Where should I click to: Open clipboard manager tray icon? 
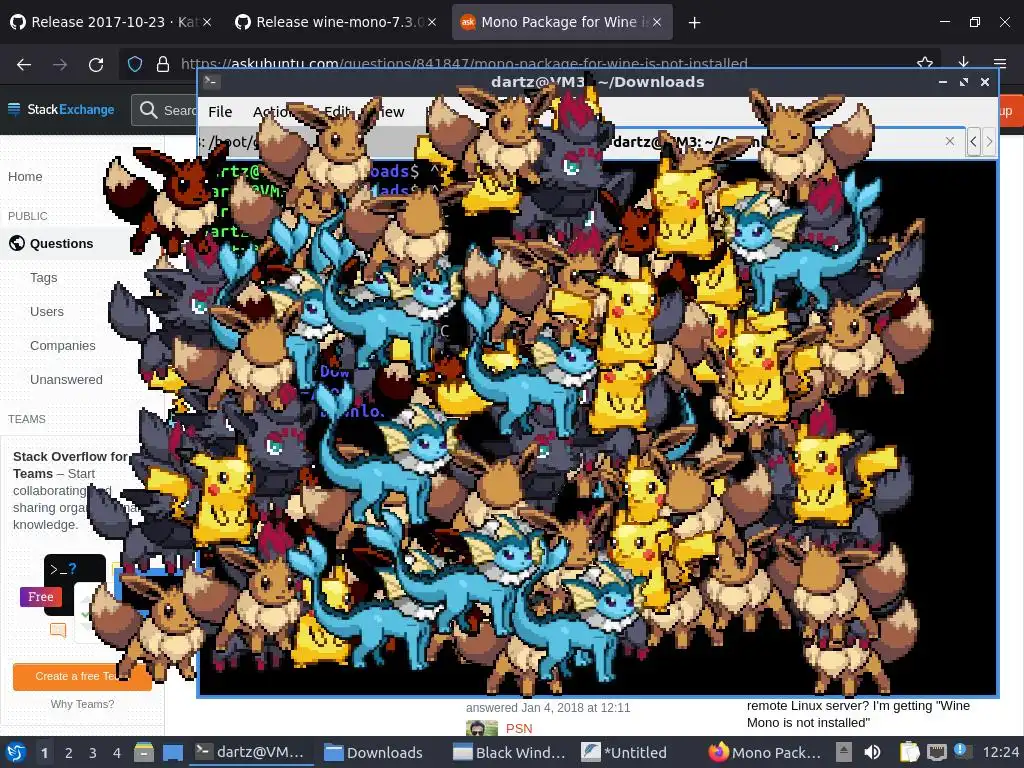[x=909, y=752]
